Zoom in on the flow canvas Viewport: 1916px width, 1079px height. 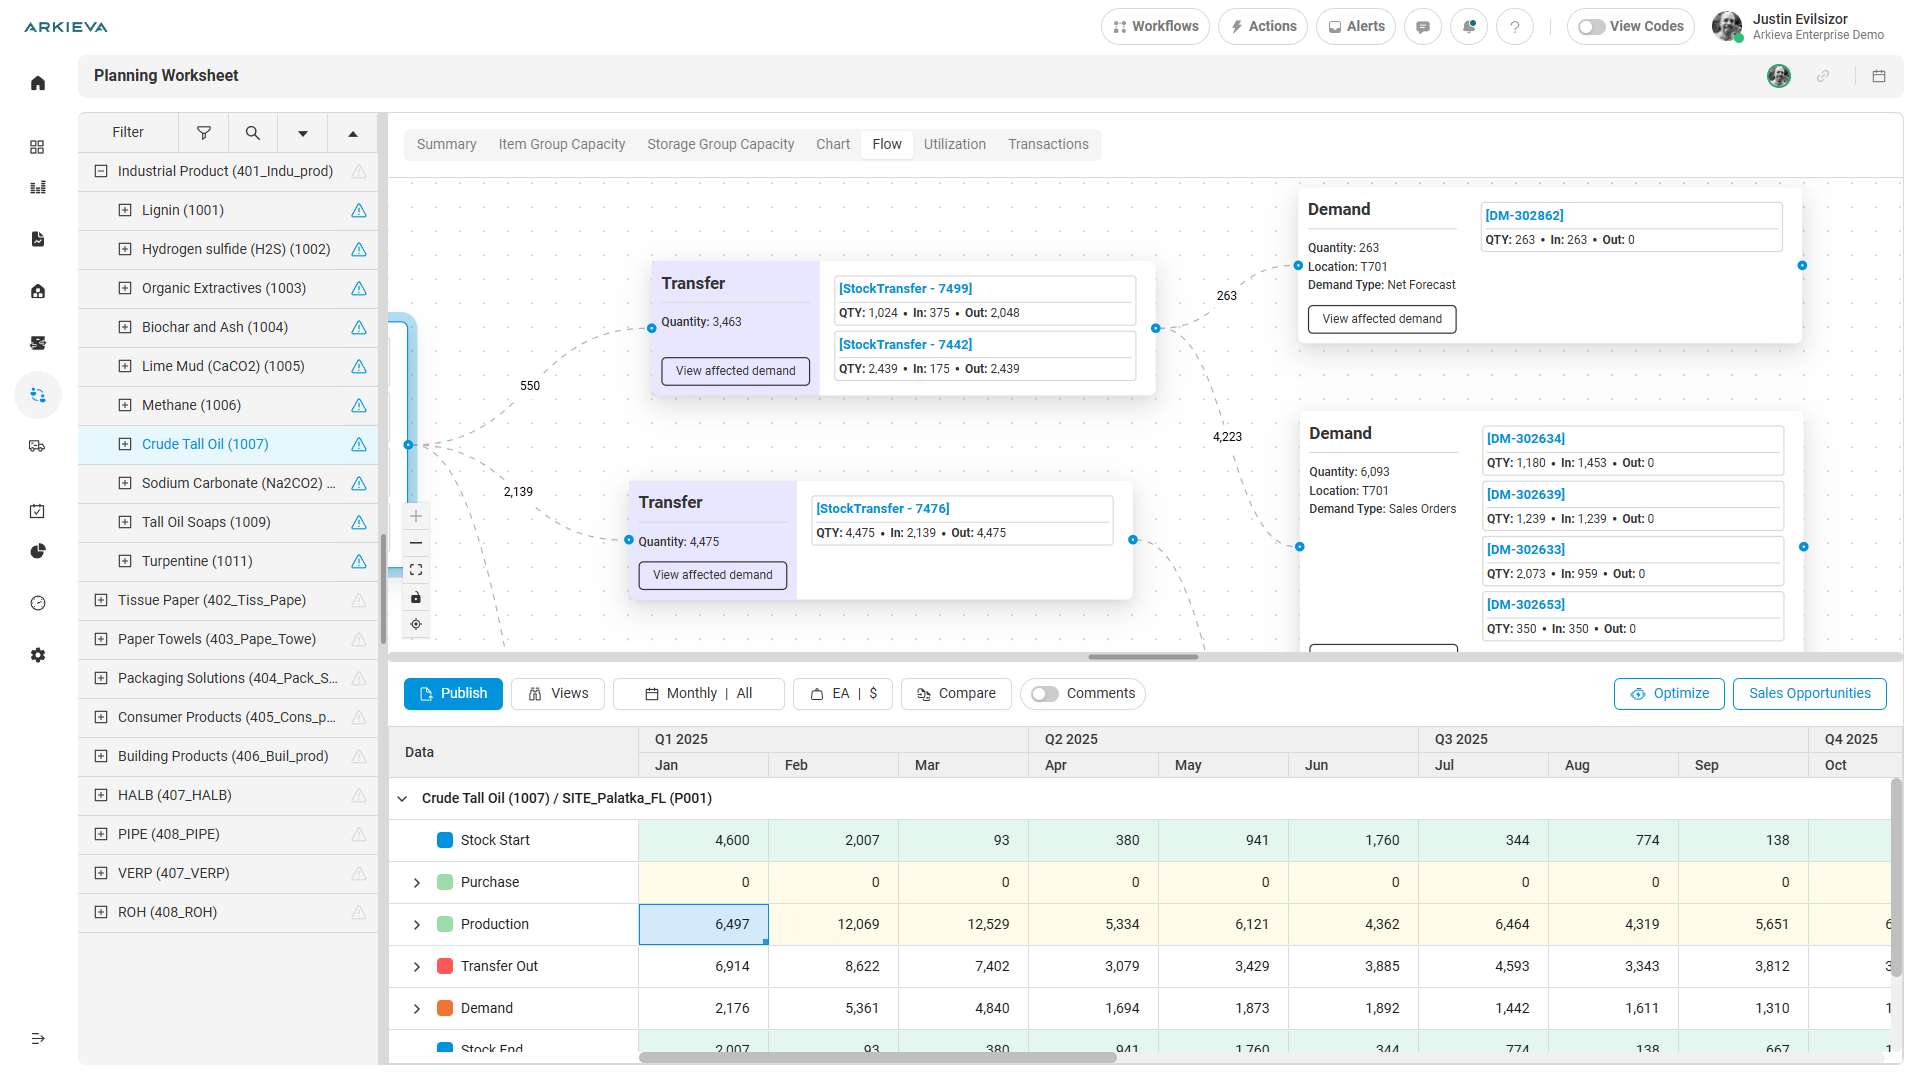(416, 517)
